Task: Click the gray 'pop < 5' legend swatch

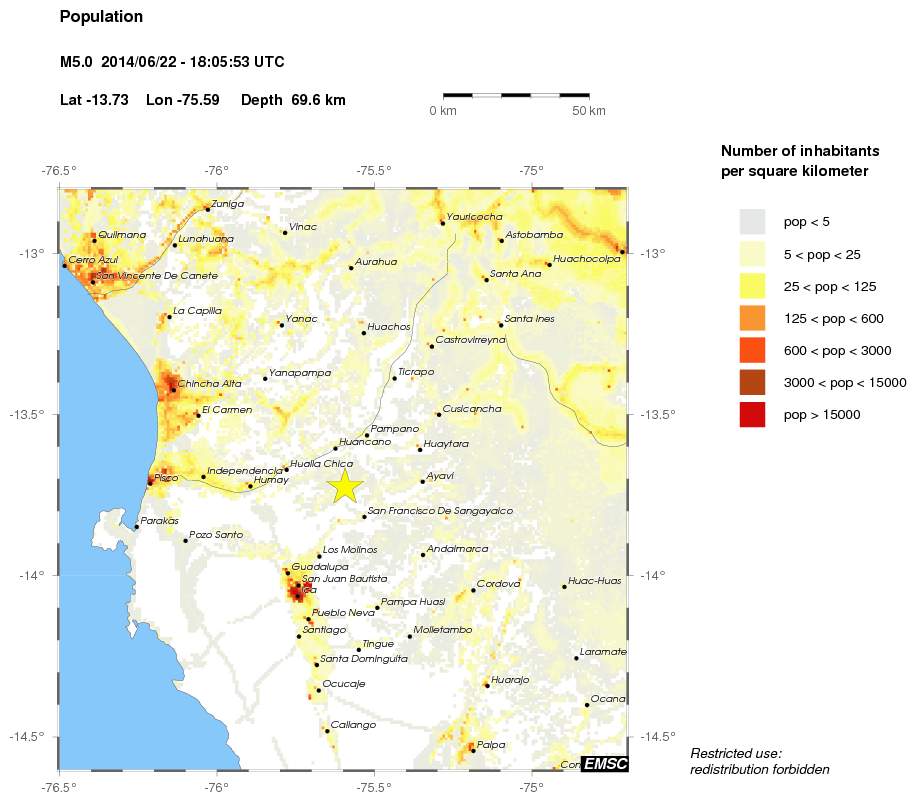Action: [x=752, y=221]
